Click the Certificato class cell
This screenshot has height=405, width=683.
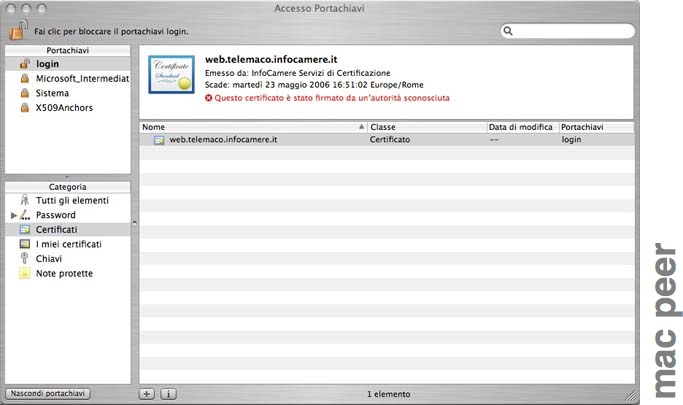point(390,139)
